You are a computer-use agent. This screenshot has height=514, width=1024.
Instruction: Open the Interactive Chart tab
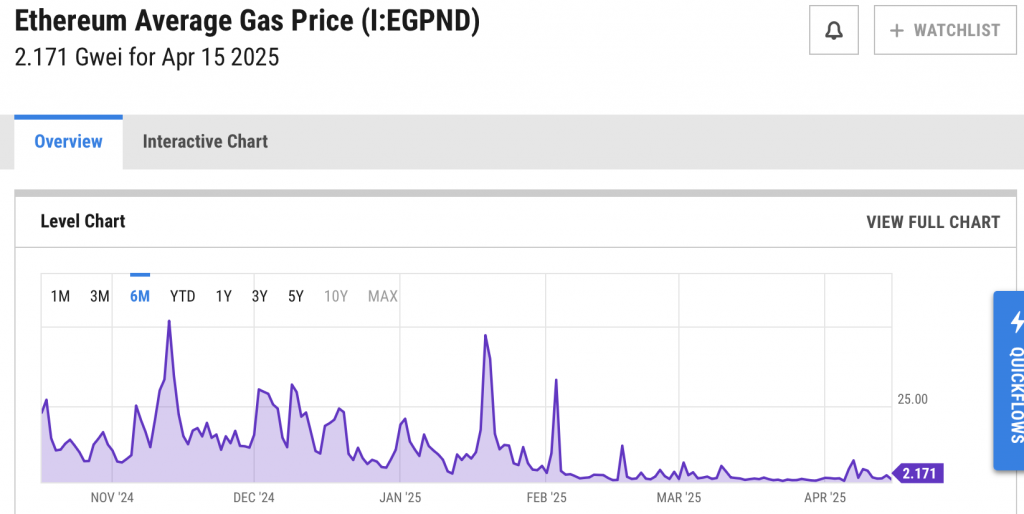pos(205,142)
